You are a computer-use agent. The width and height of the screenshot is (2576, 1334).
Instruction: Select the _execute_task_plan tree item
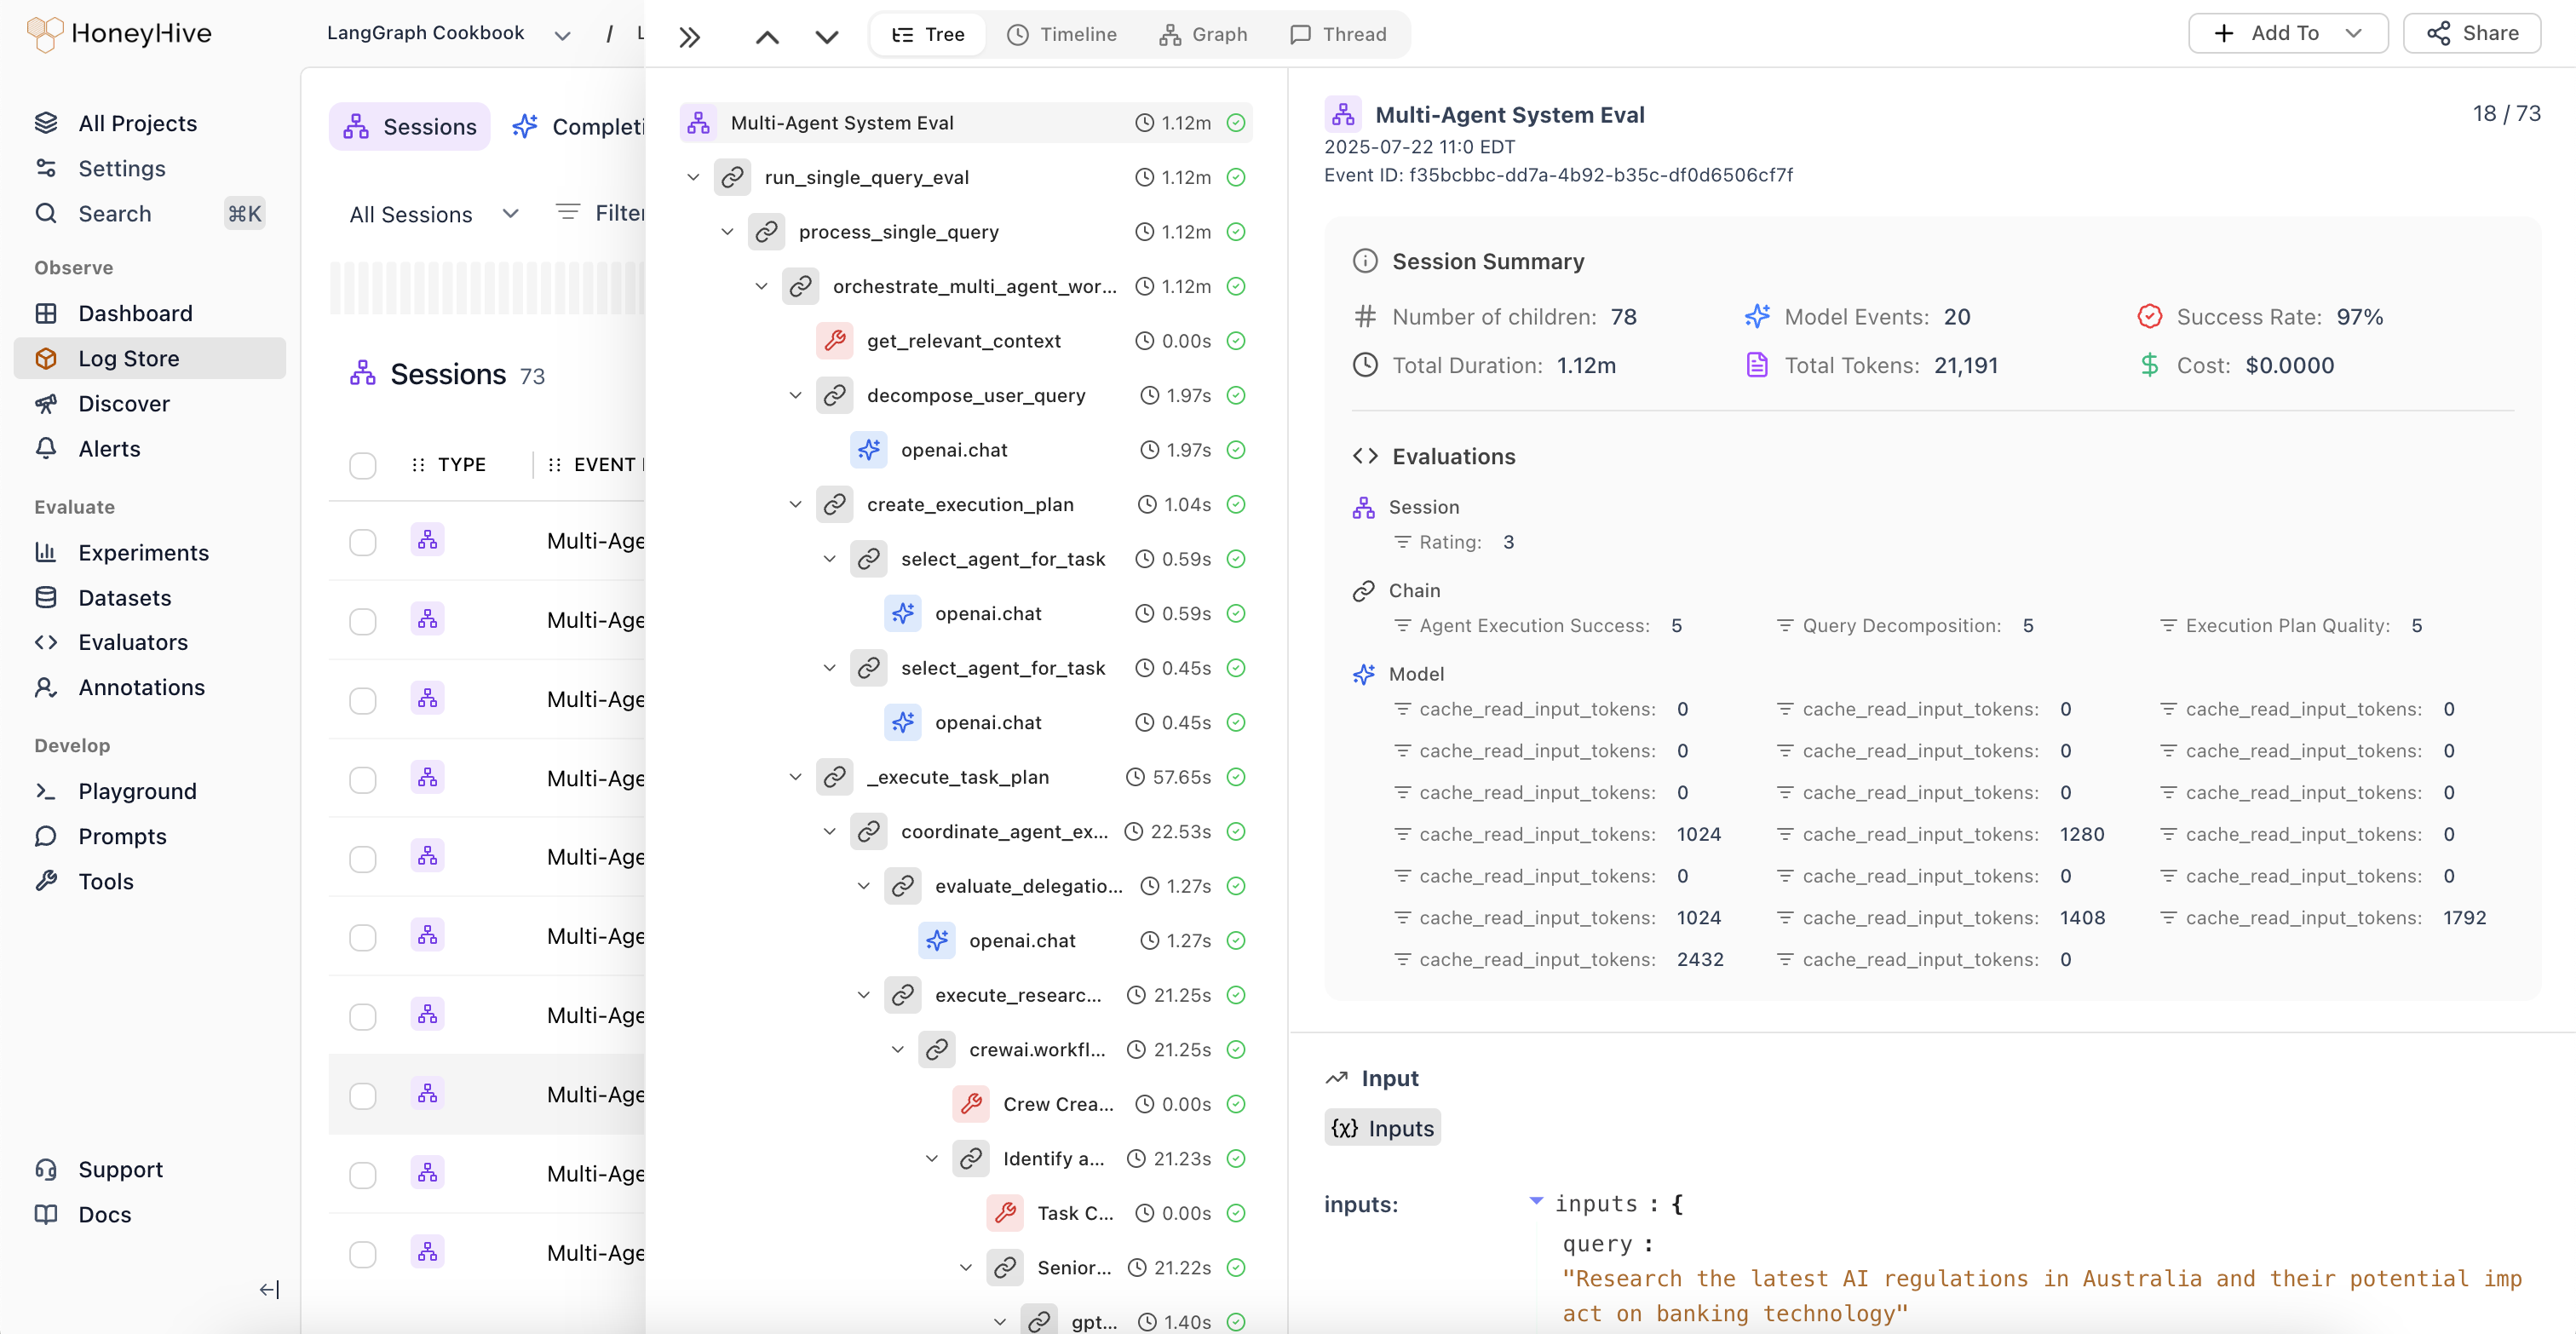pyautogui.click(x=957, y=777)
